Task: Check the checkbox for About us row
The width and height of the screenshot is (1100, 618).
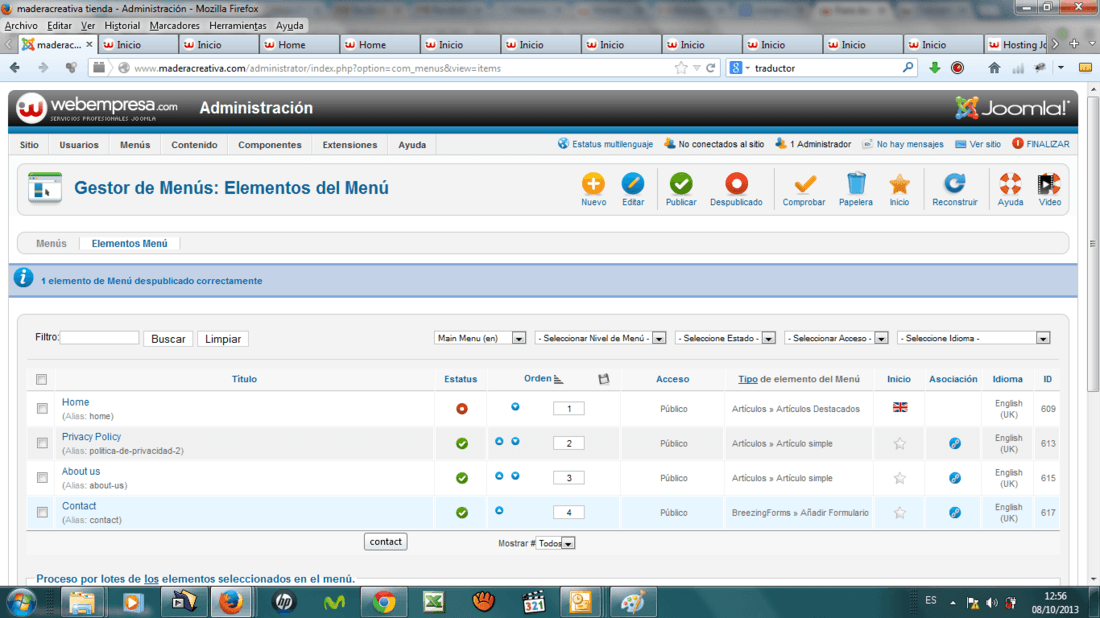Action: pos(42,478)
